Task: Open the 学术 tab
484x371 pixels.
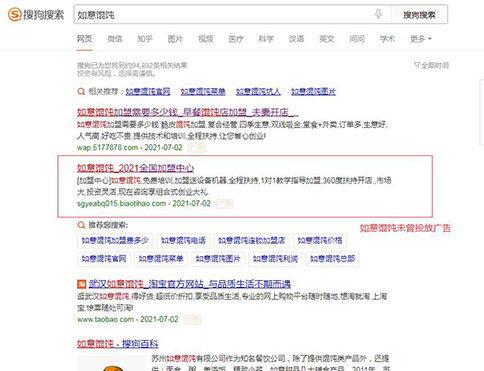Action: [387, 39]
